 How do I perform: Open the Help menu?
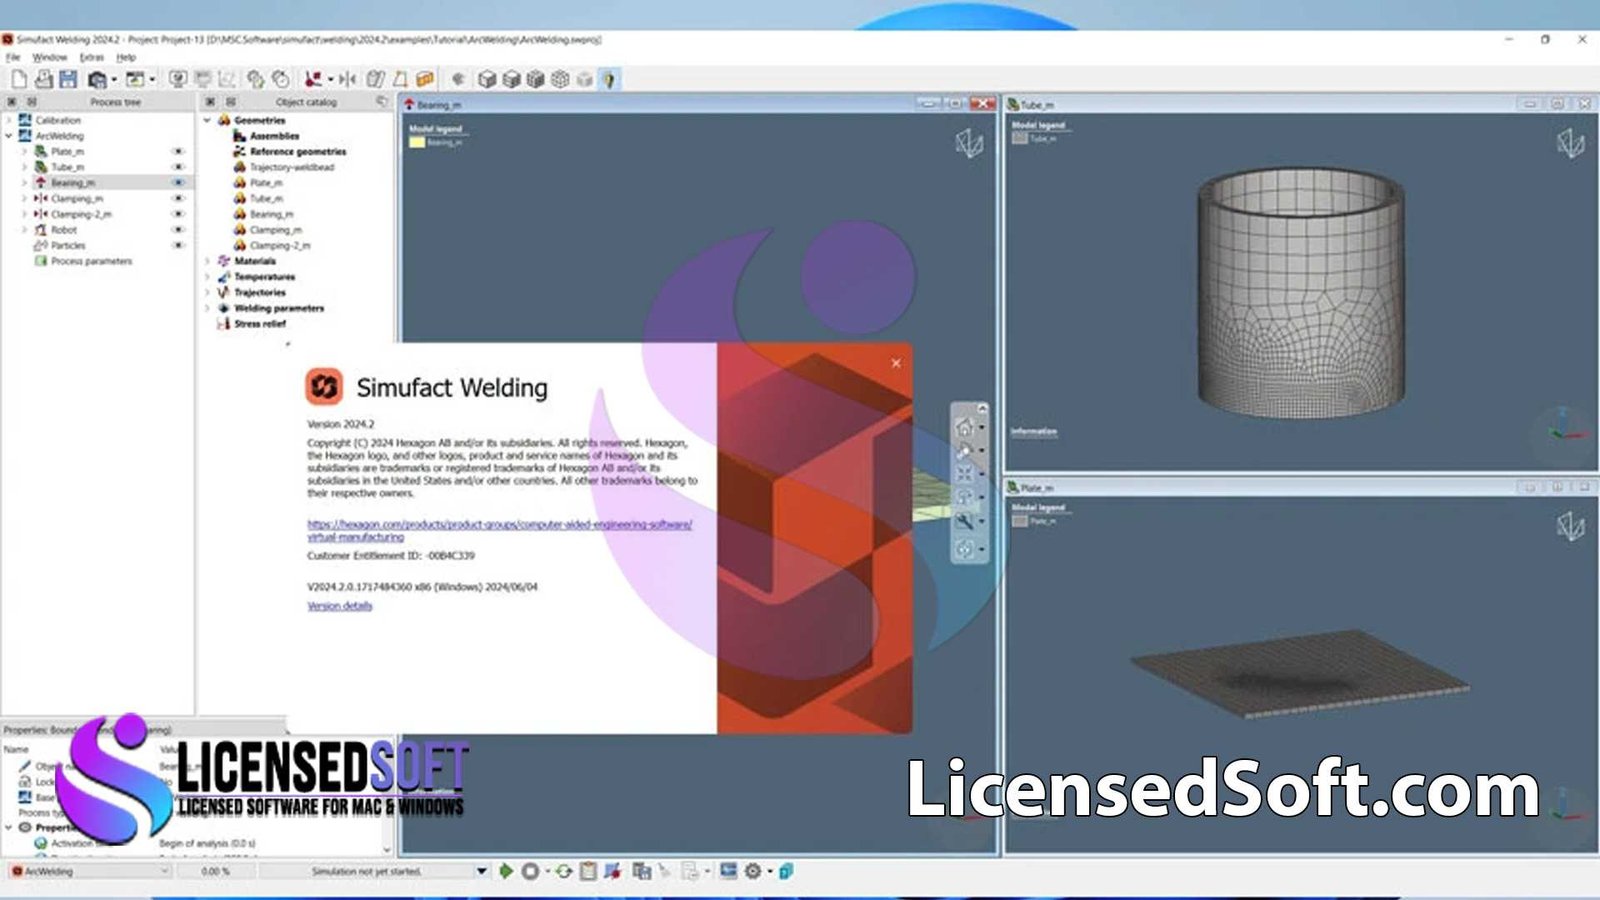point(126,58)
